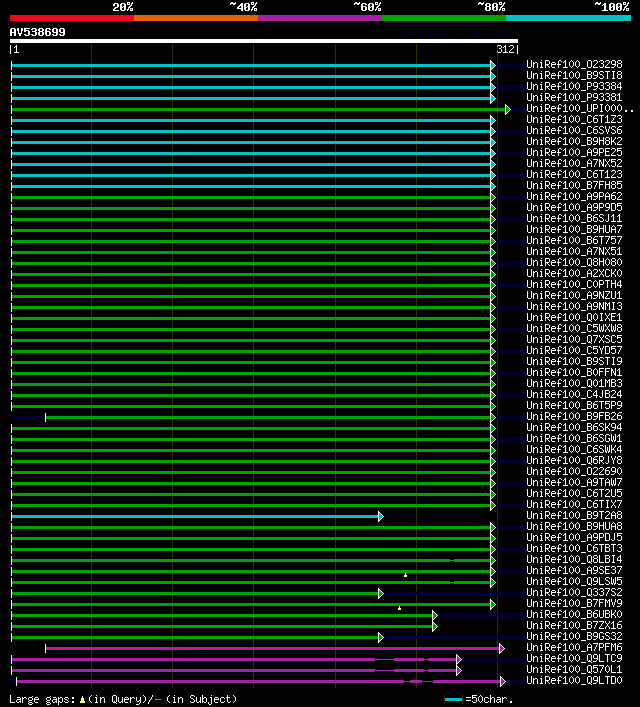Click the cyan 50char scale bar icon
Viewport: 640px width, 707px height.
(453, 699)
